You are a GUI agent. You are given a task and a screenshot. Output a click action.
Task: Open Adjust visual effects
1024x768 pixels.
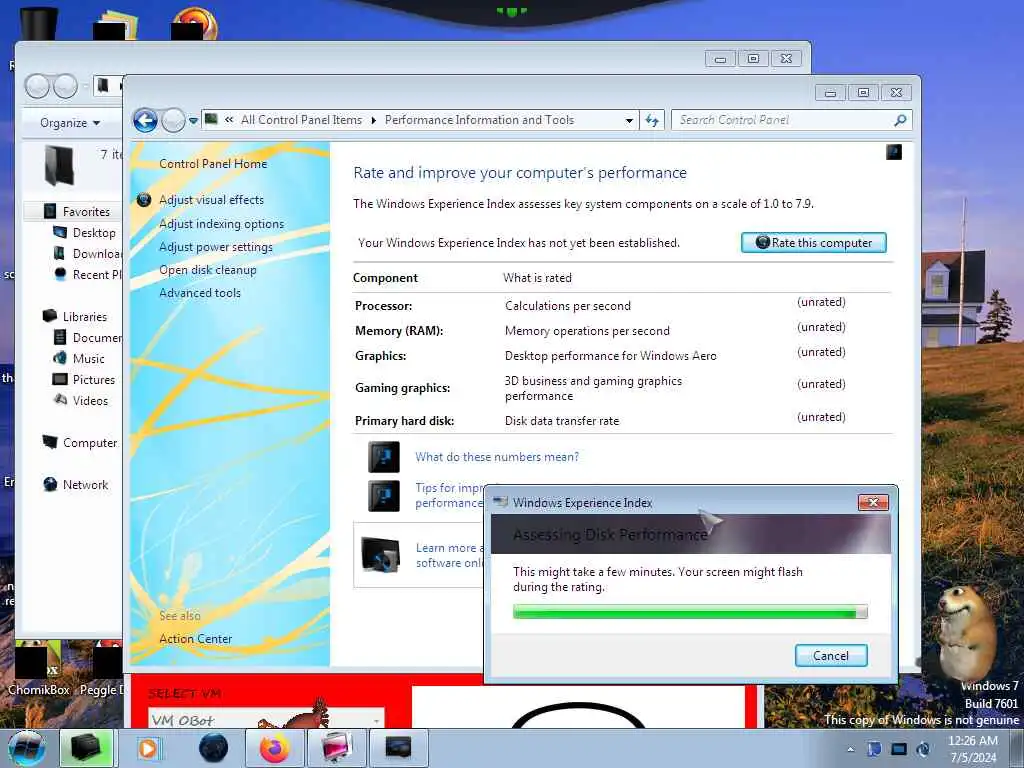212,200
